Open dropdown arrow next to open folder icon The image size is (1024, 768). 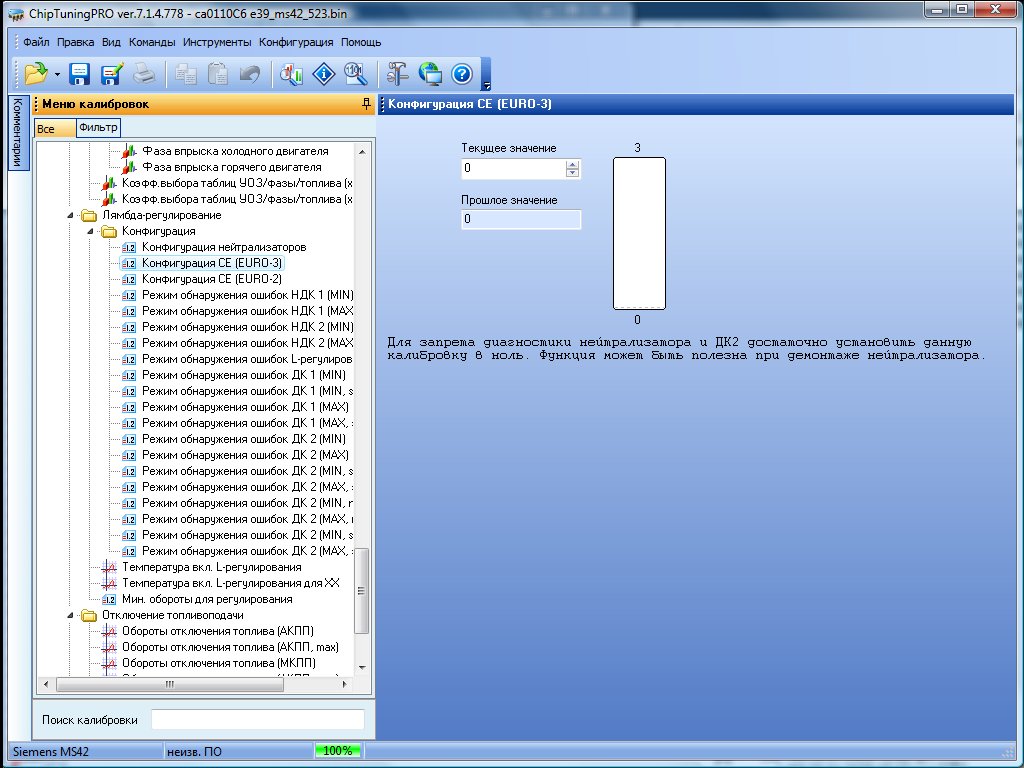tap(58, 74)
